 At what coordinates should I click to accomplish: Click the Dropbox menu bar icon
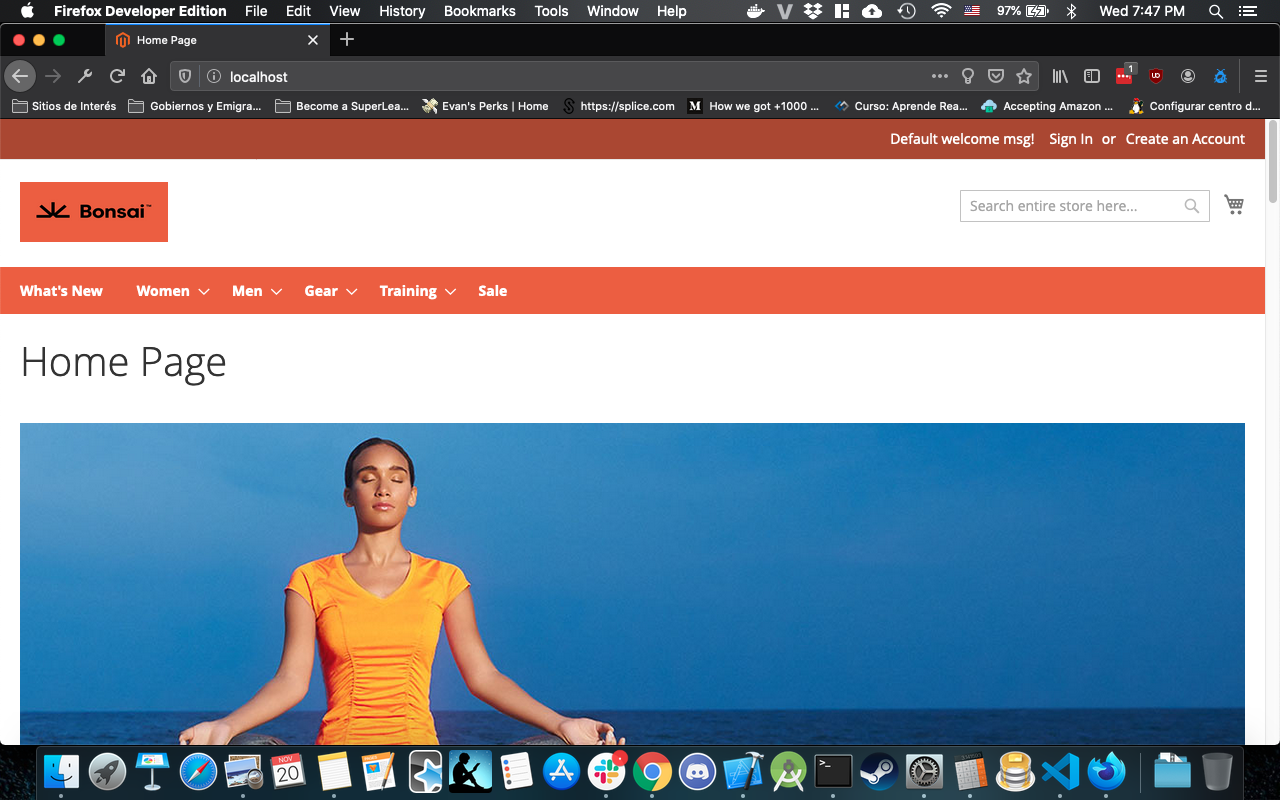point(813,11)
